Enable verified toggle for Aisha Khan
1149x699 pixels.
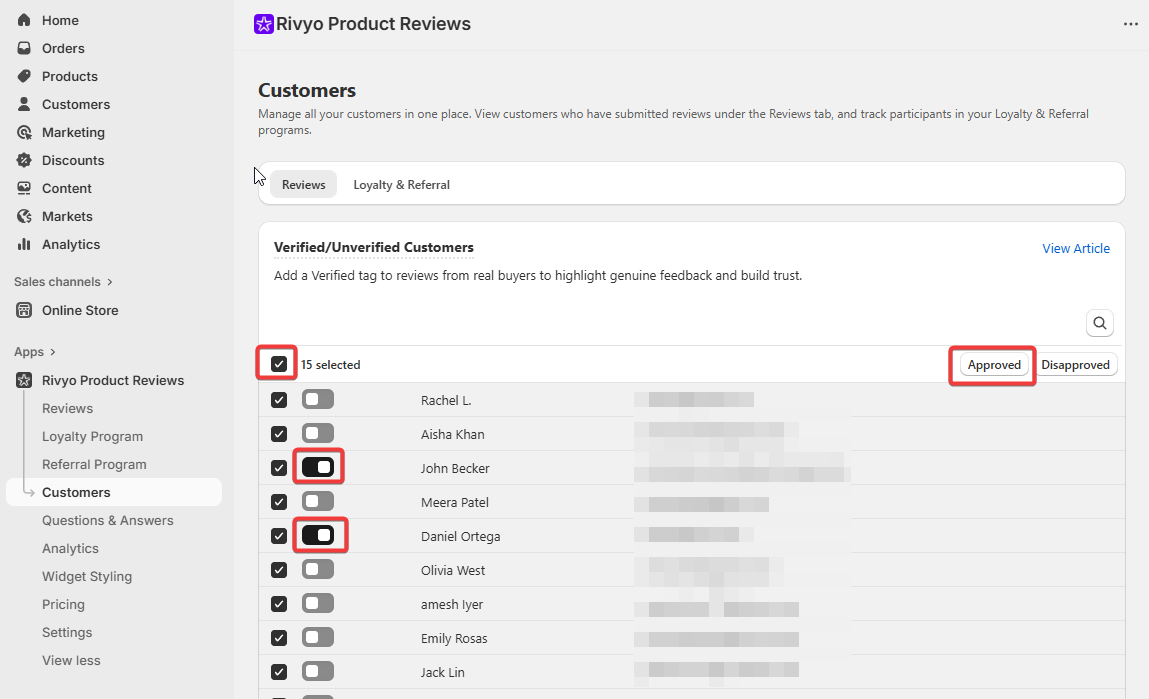pyautogui.click(x=318, y=433)
